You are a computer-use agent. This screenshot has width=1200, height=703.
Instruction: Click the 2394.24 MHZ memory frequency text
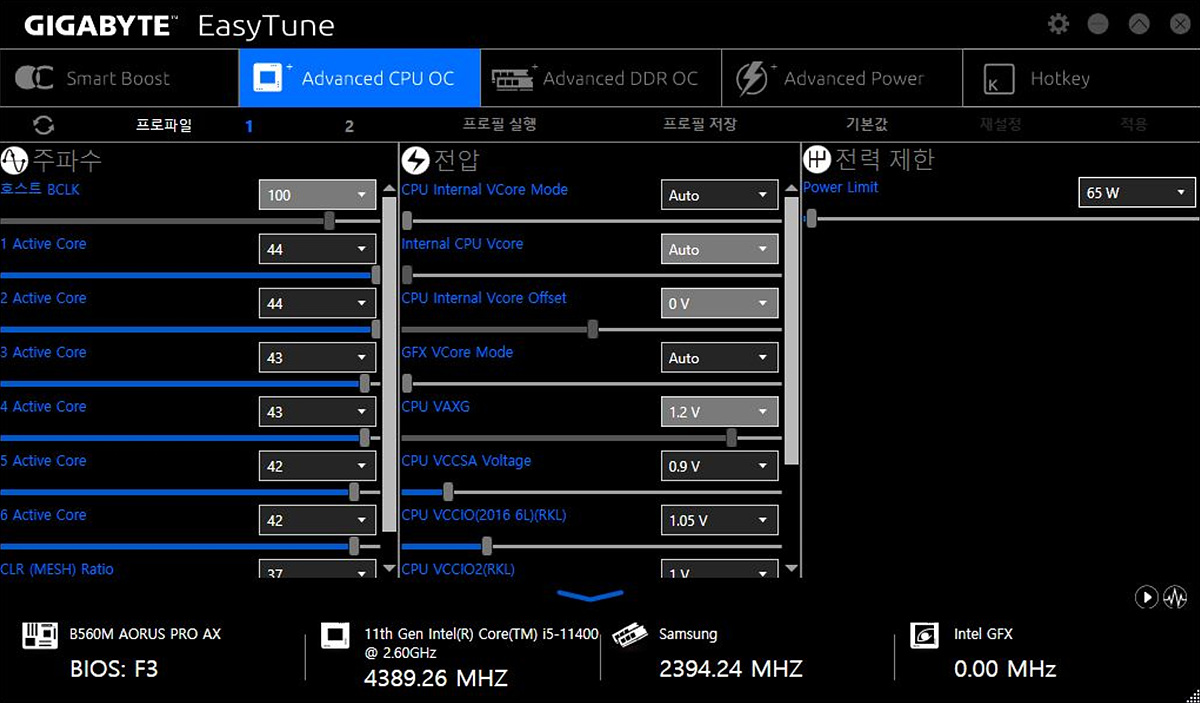click(x=731, y=669)
